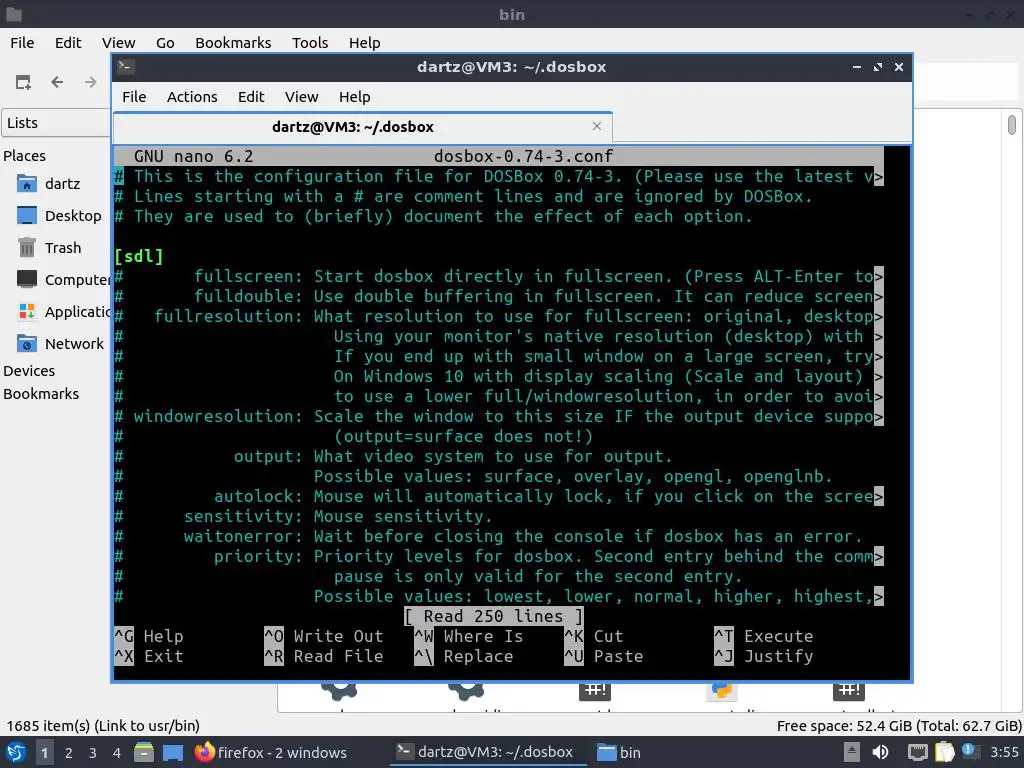The width and height of the screenshot is (1024, 768).
Task: Open the terminal's Help menu
Action: pyautogui.click(x=355, y=97)
